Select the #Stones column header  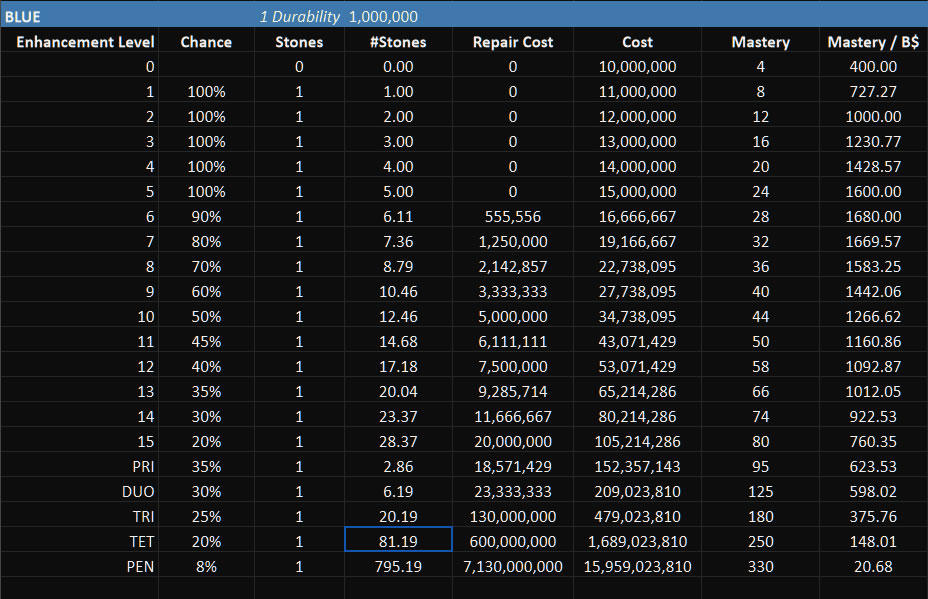point(398,42)
